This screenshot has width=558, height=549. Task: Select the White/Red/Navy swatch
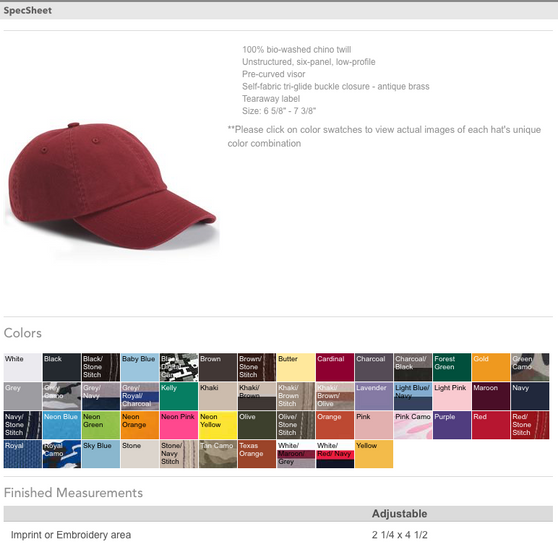[335, 454]
